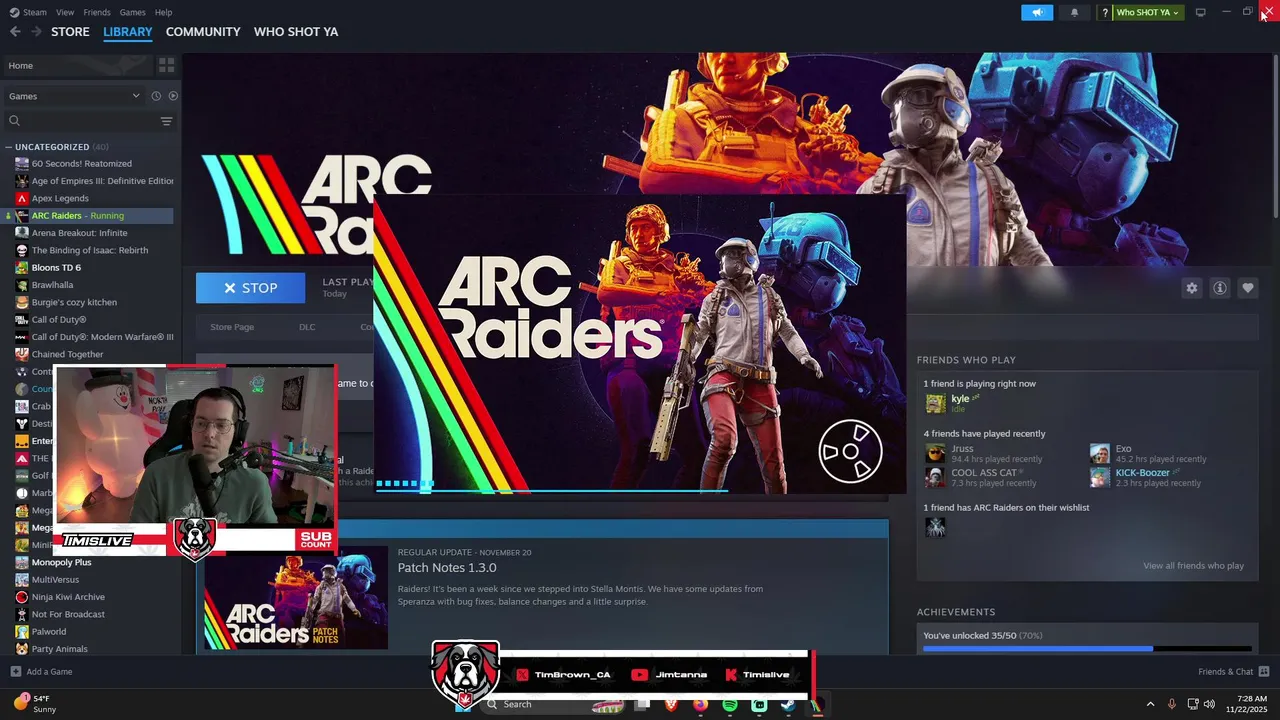Select Ninja Kiwi Archive in library
The height and width of the screenshot is (720, 1280).
(x=68, y=597)
